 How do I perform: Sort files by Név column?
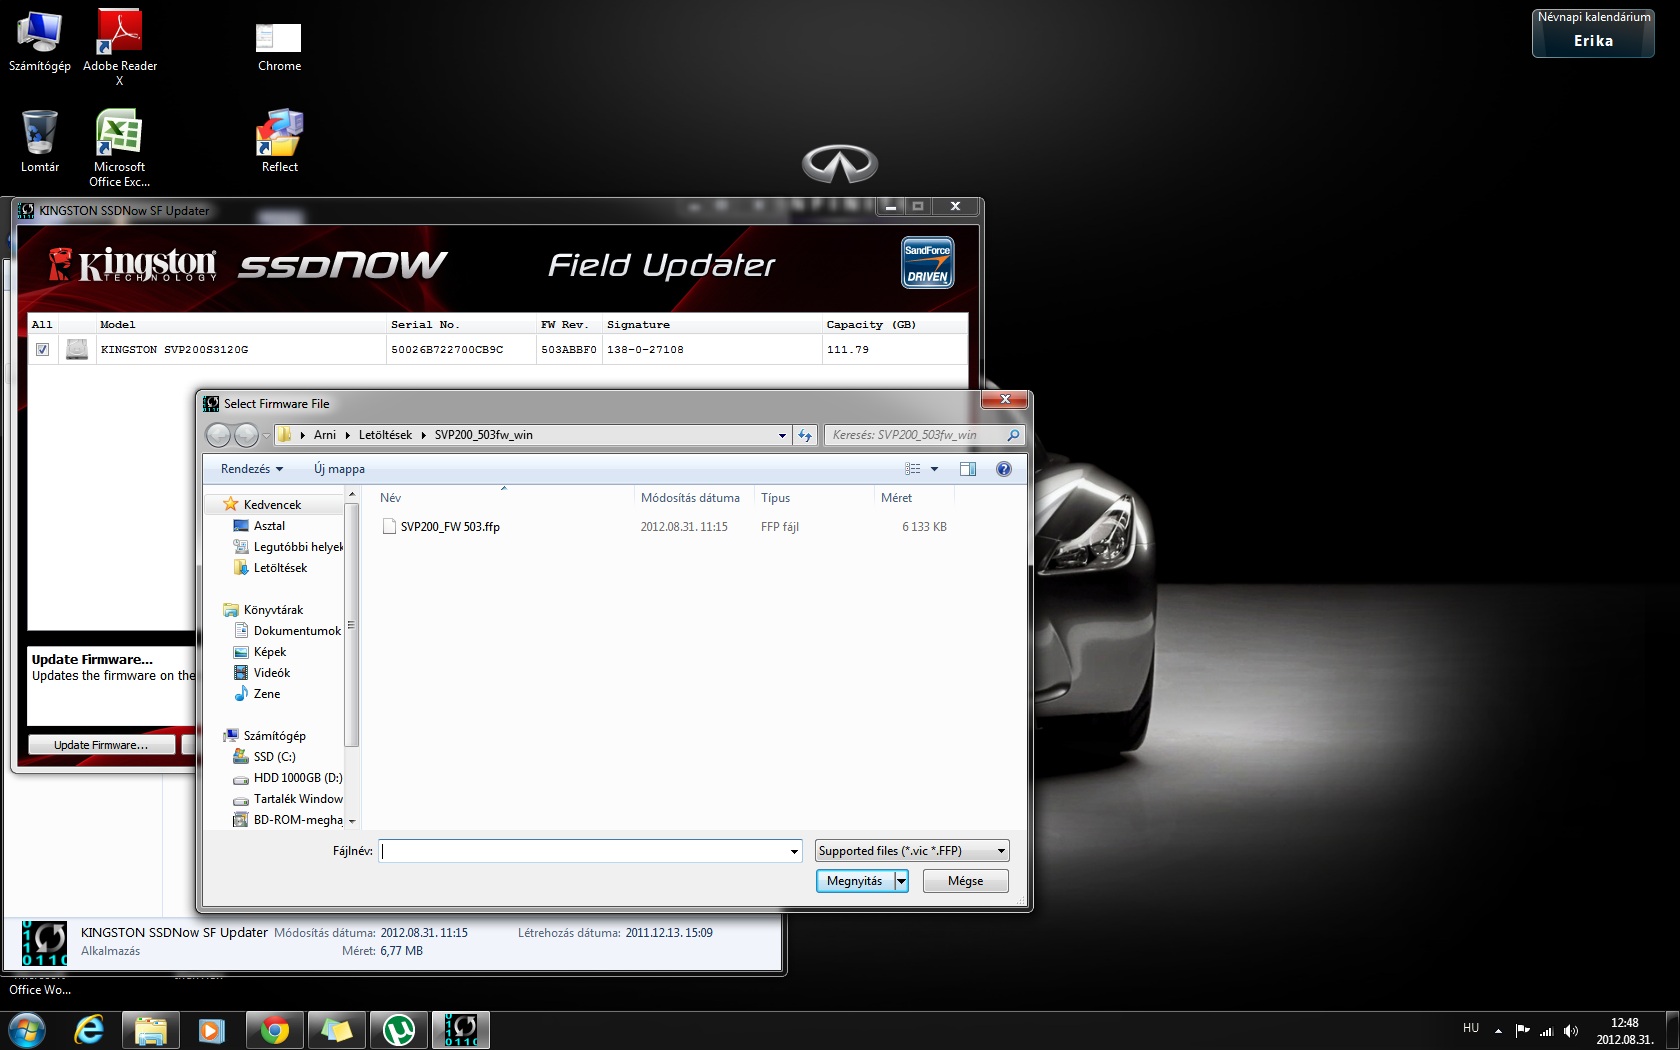coord(502,498)
